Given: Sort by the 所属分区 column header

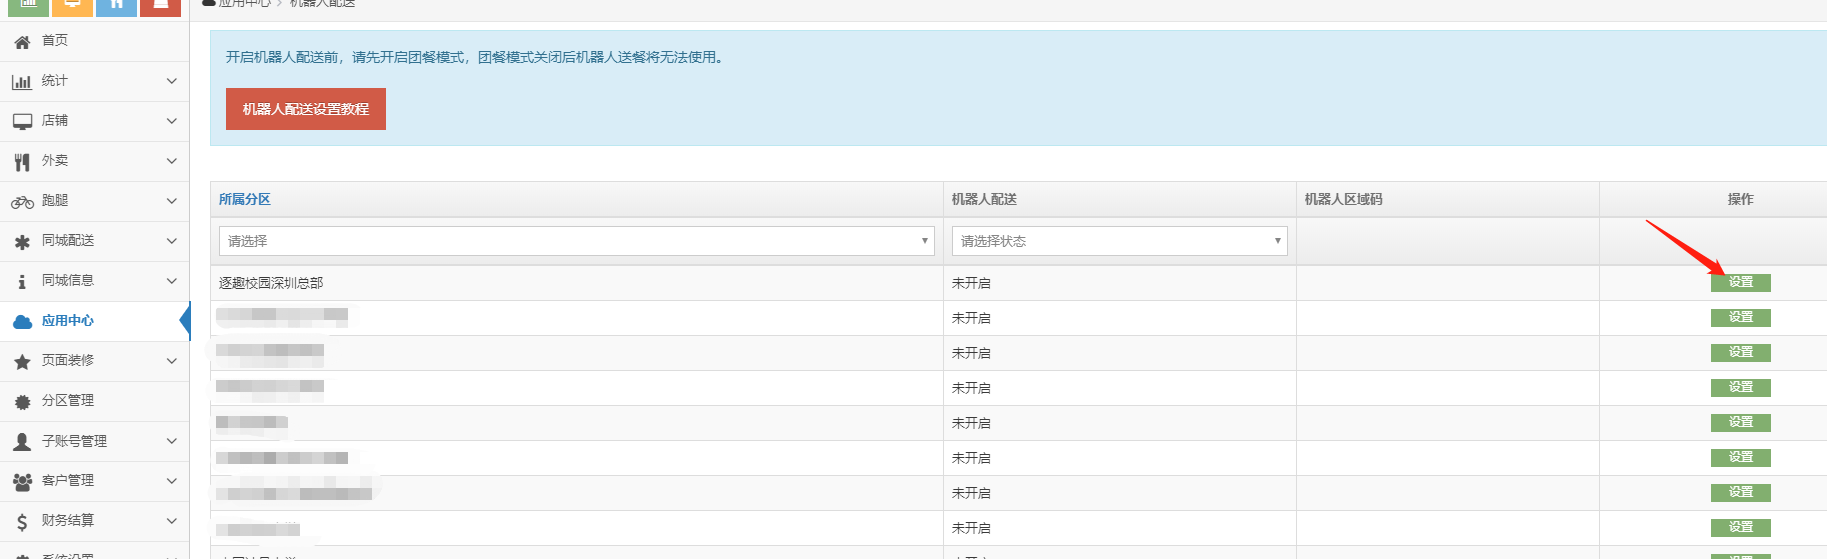Looking at the screenshot, I should pyautogui.click(x=245, y=199).
